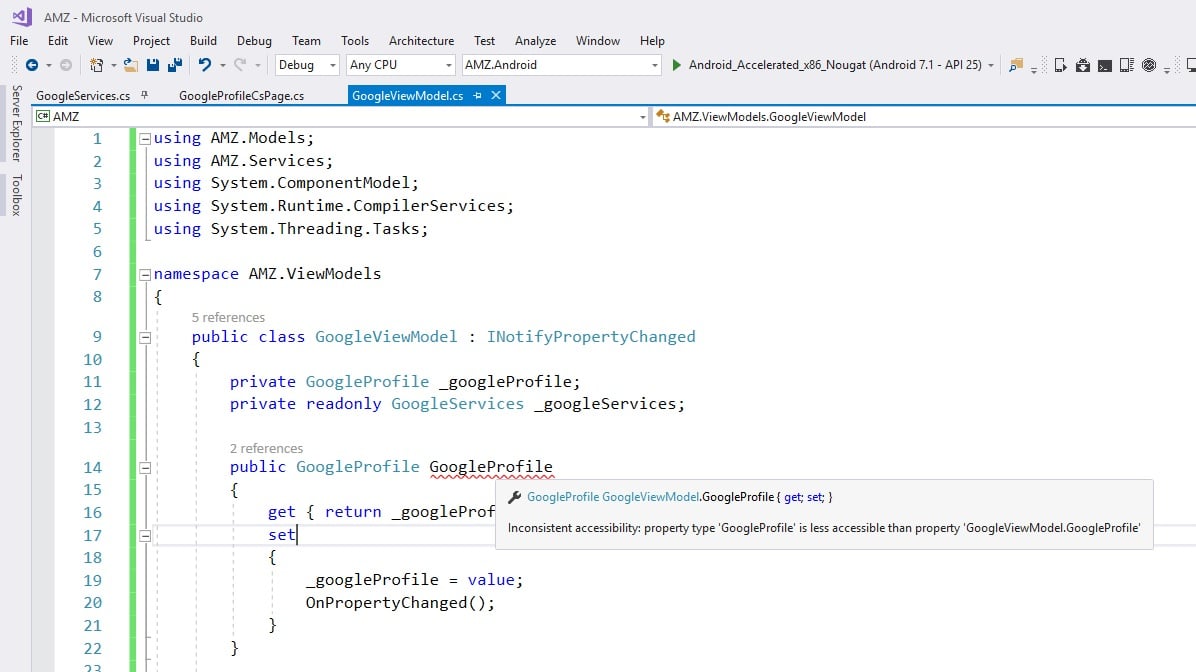Viewport: 1196px width, 672px height.
Task: Click INotifyPropertyChanged in the class declaration
Action: (x=591, y=336)
